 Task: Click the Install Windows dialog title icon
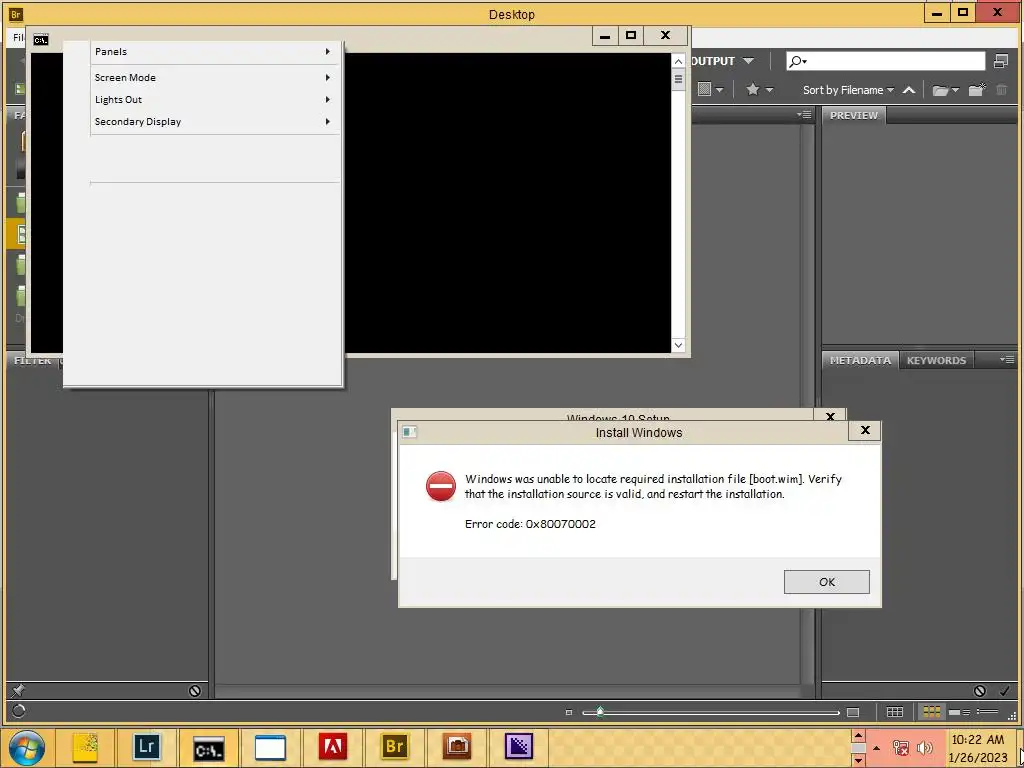pos(409,432)
